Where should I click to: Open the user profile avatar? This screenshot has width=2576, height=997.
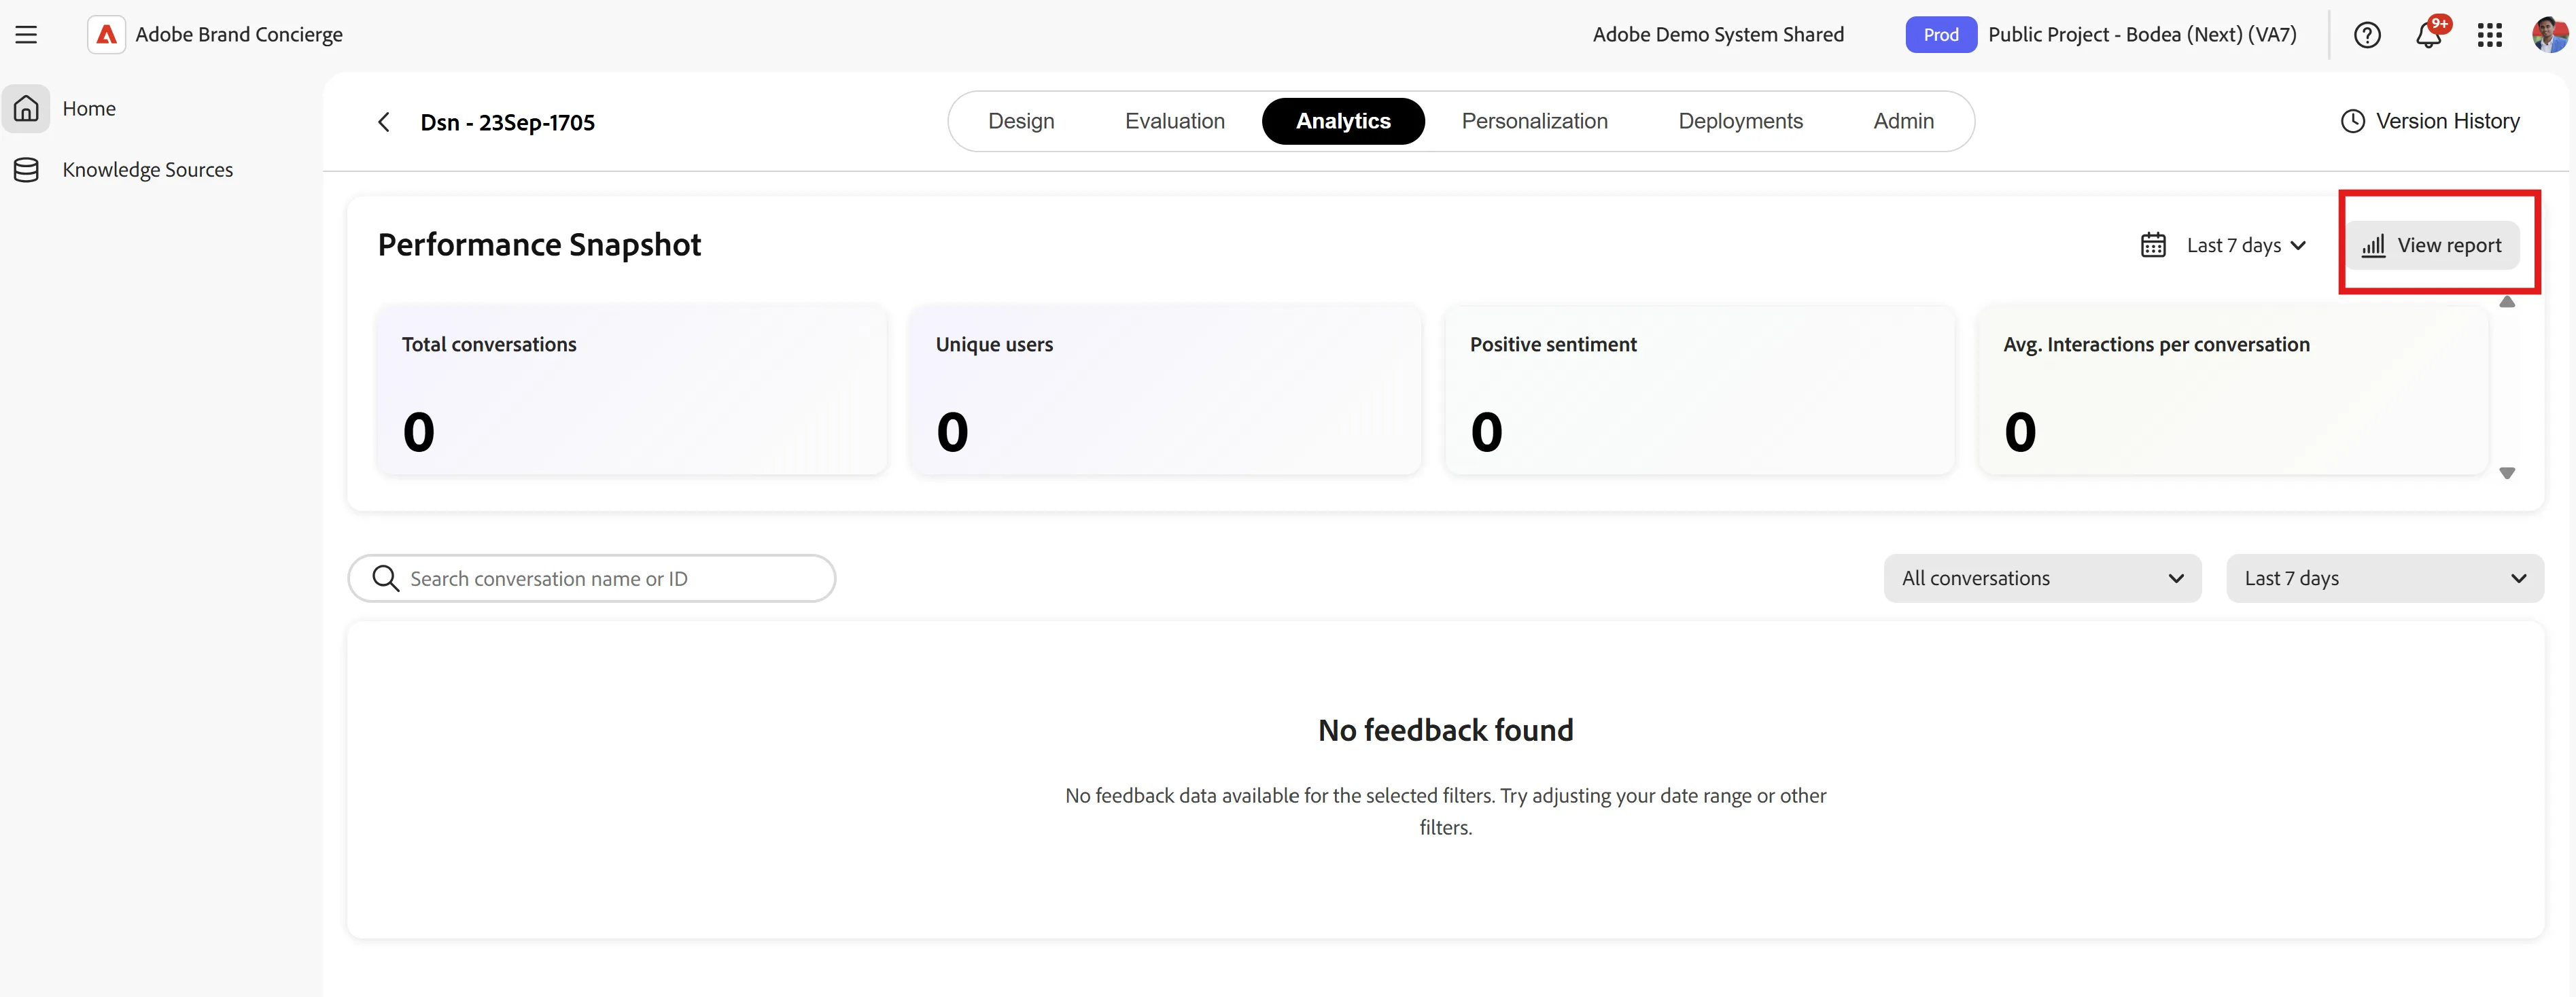tap(2549, 35)
